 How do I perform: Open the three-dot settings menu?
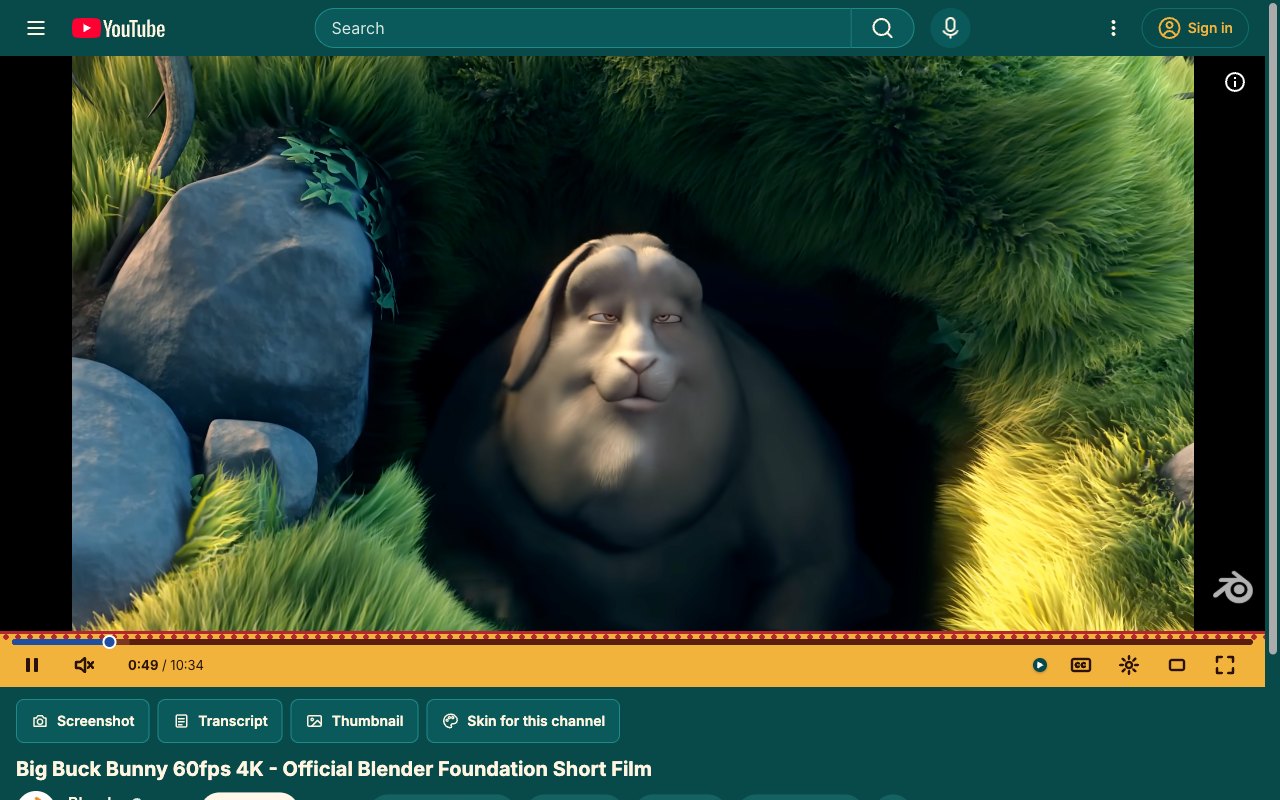pyautogui.click(x=1113, y=28)
